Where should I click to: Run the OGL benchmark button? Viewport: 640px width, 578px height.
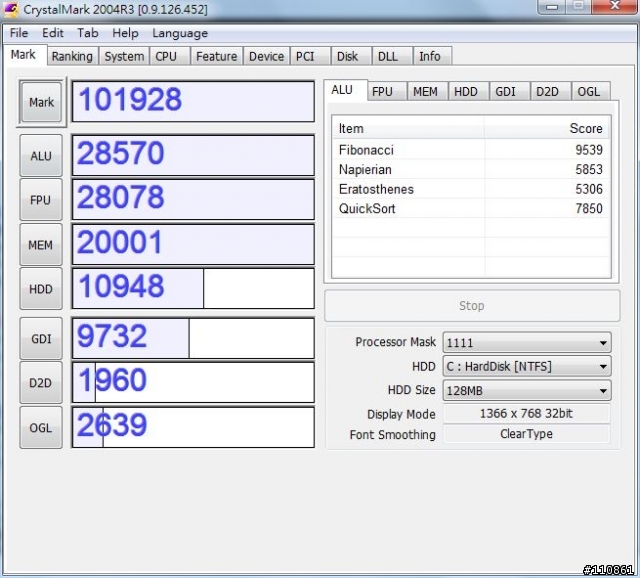click(x=41, y=428)
